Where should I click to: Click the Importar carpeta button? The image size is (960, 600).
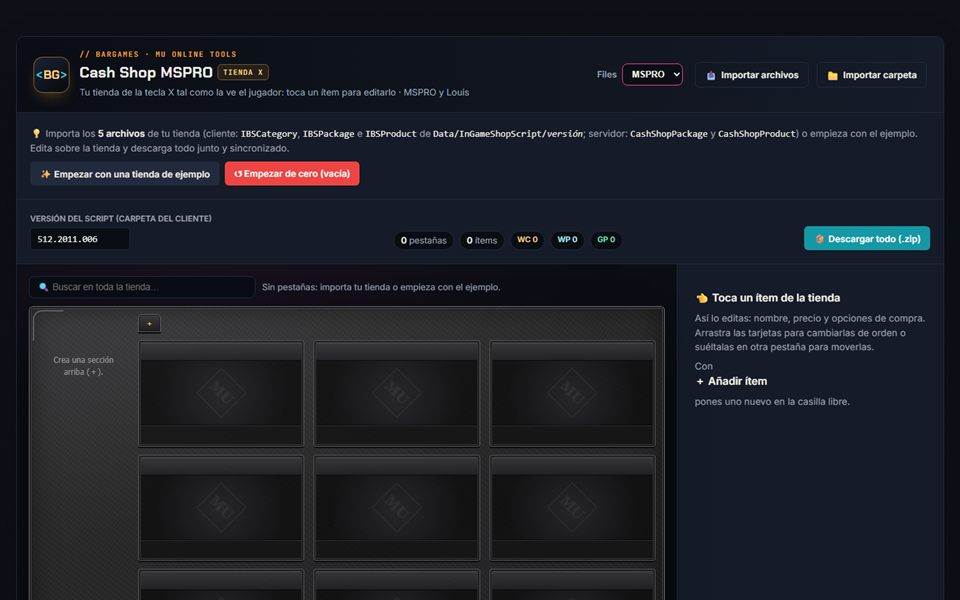click(872, 75)
